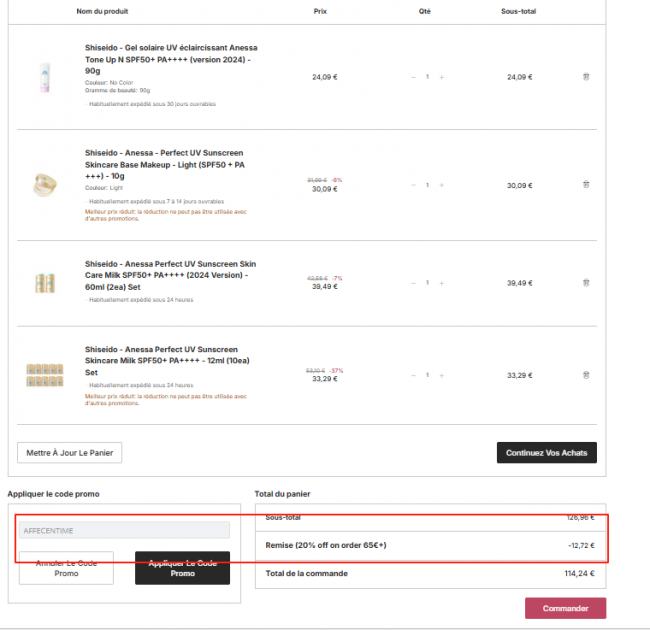The height and width of the screenshot is (630, 650).
Task: Increase quantity of 12ml (10ea) Set
Action: click(x=441, y=375)
